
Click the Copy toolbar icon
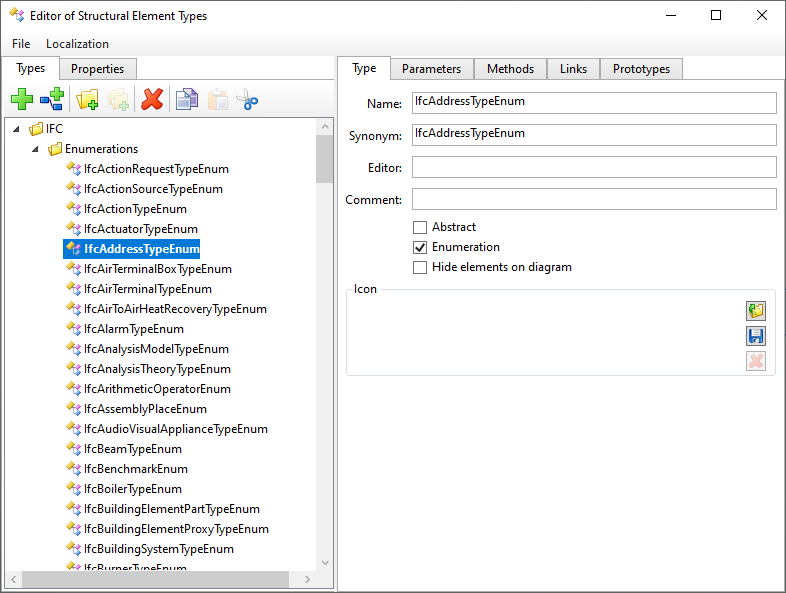pyautogui.click(x=187, y=99)
